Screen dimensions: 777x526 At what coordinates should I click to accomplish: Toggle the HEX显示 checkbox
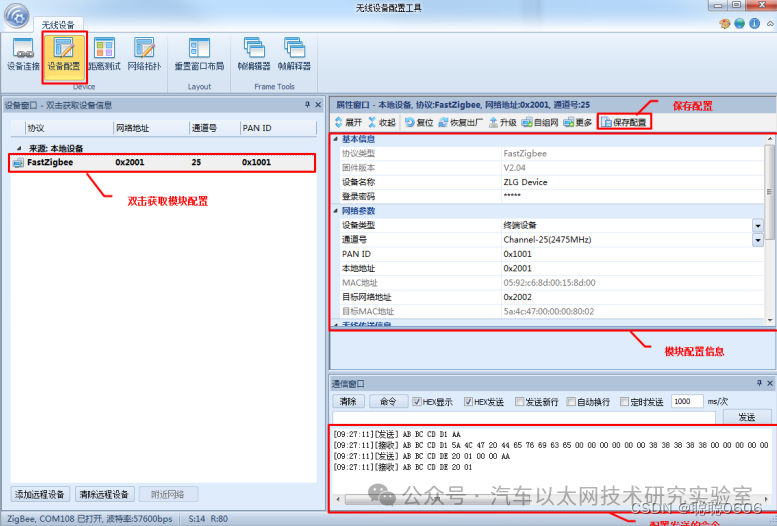417,402
